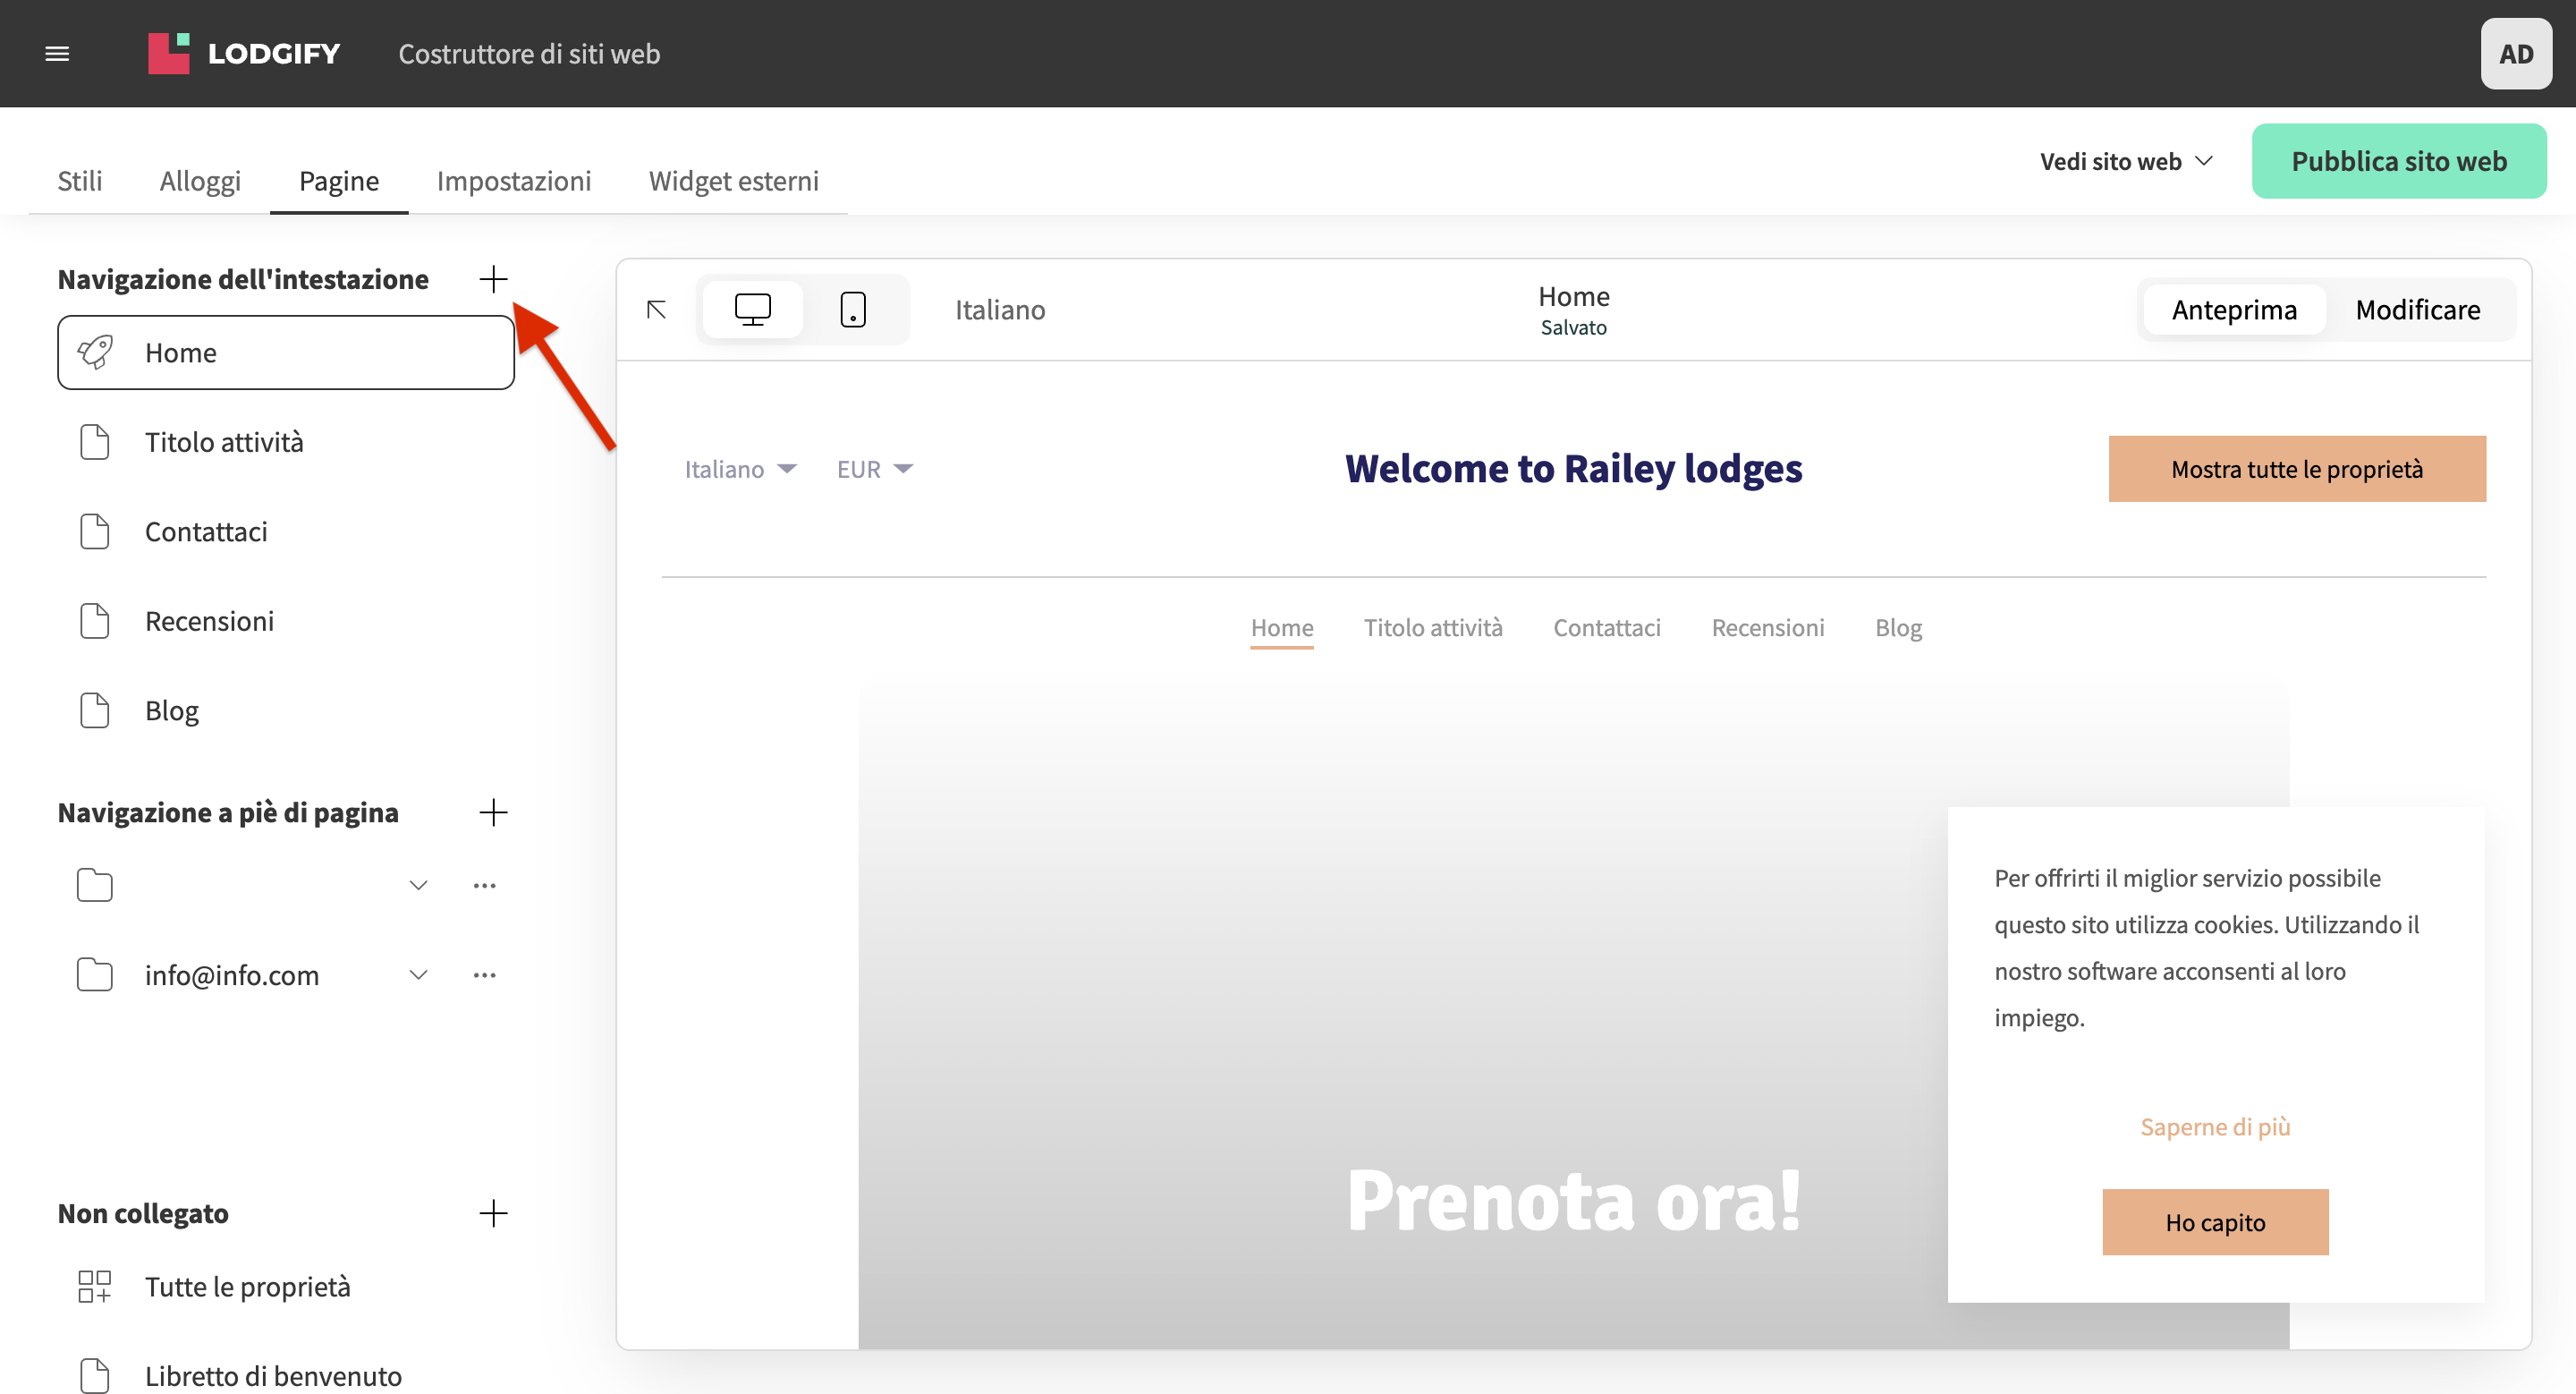Click the Contattaci page icon

tap(95, 531)
